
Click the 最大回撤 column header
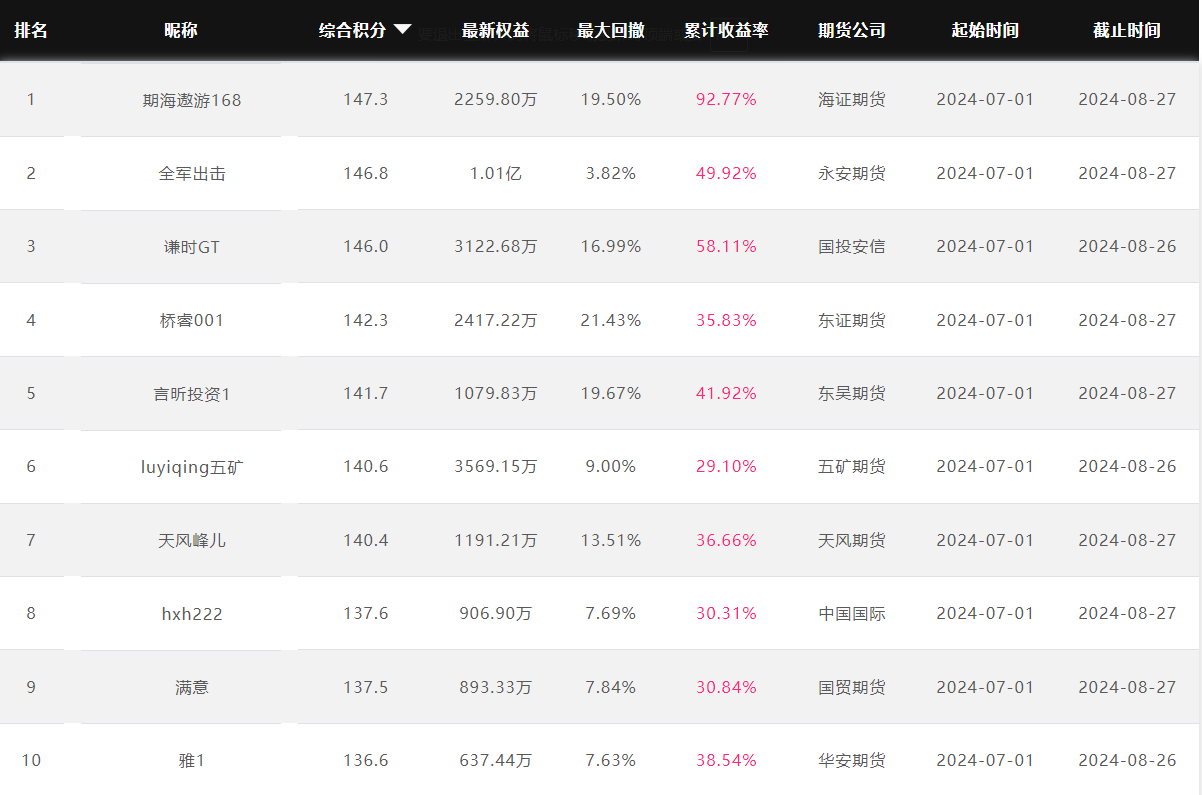[x=611, y=30]
